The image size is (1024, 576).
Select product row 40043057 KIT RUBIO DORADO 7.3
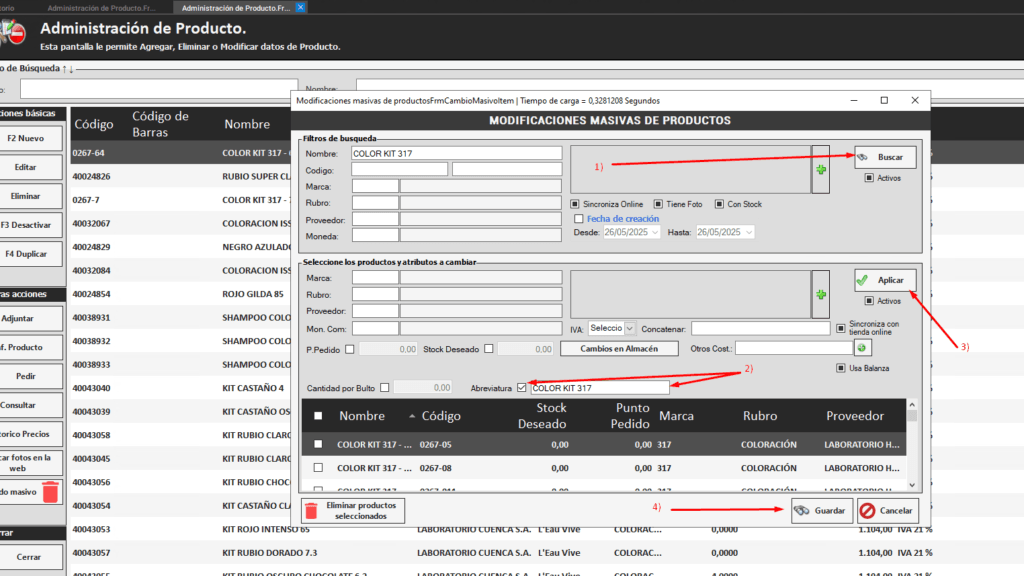(x=502, y=552)
